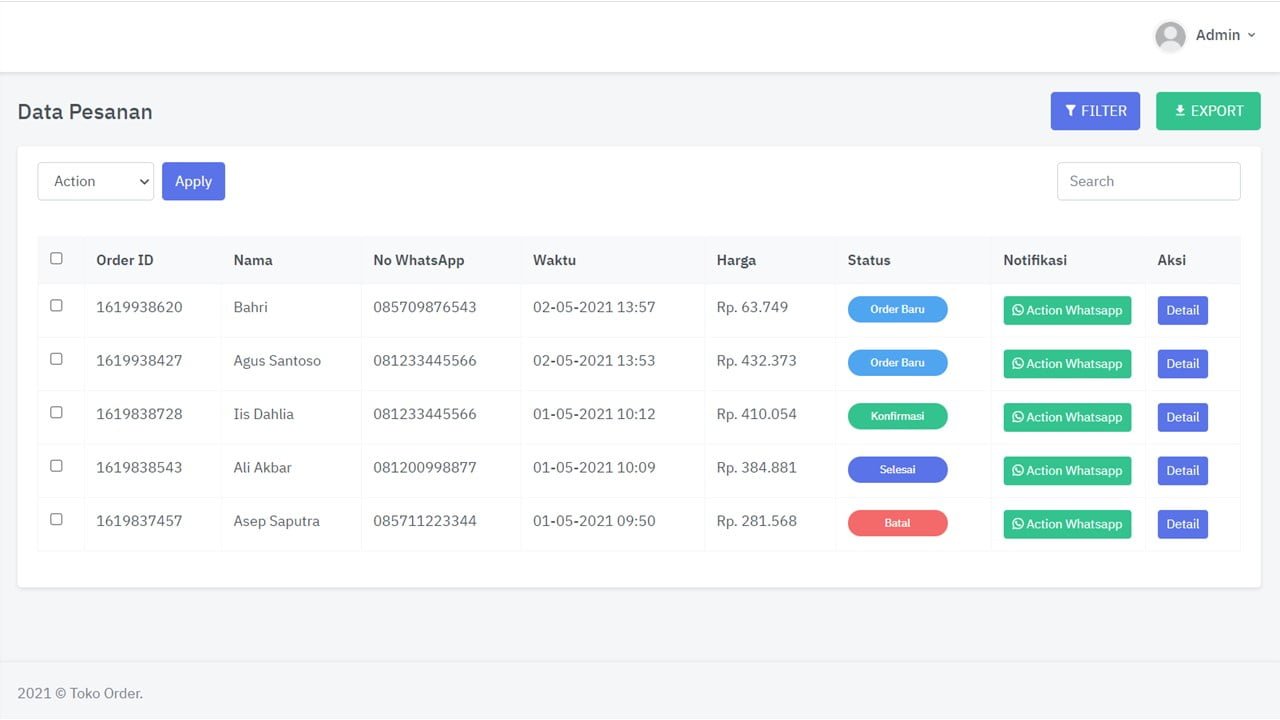Open the Action bulk dropdown
1280x720 pixels.
pyautogui.click(x=96, y=181)
